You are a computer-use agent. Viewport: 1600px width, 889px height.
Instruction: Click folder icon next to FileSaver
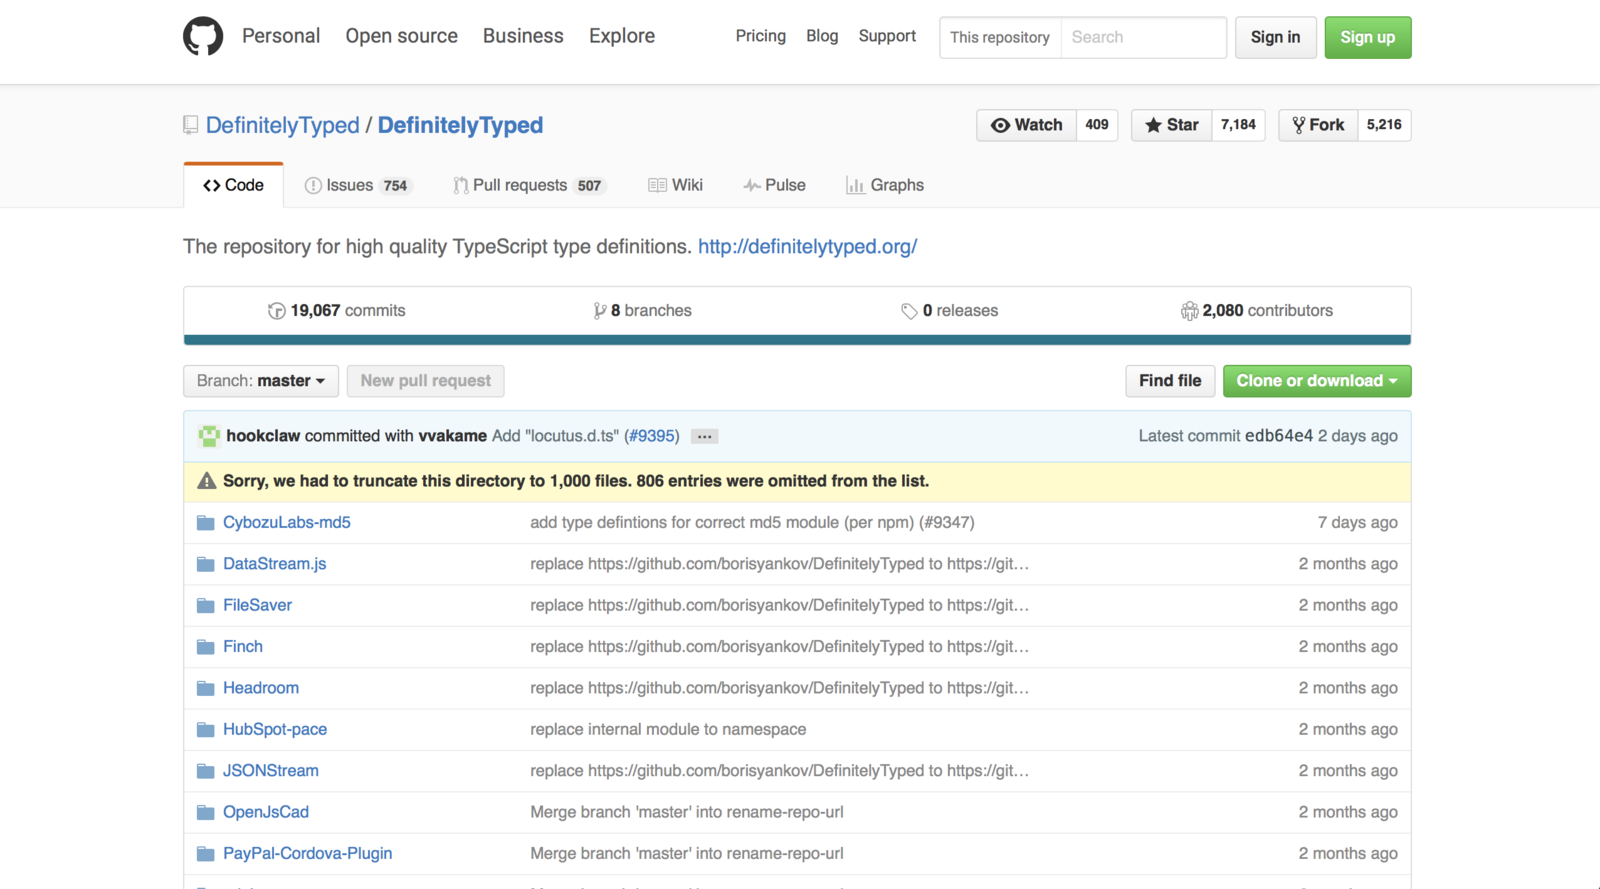pyautogui.click(x=206, y=605)
